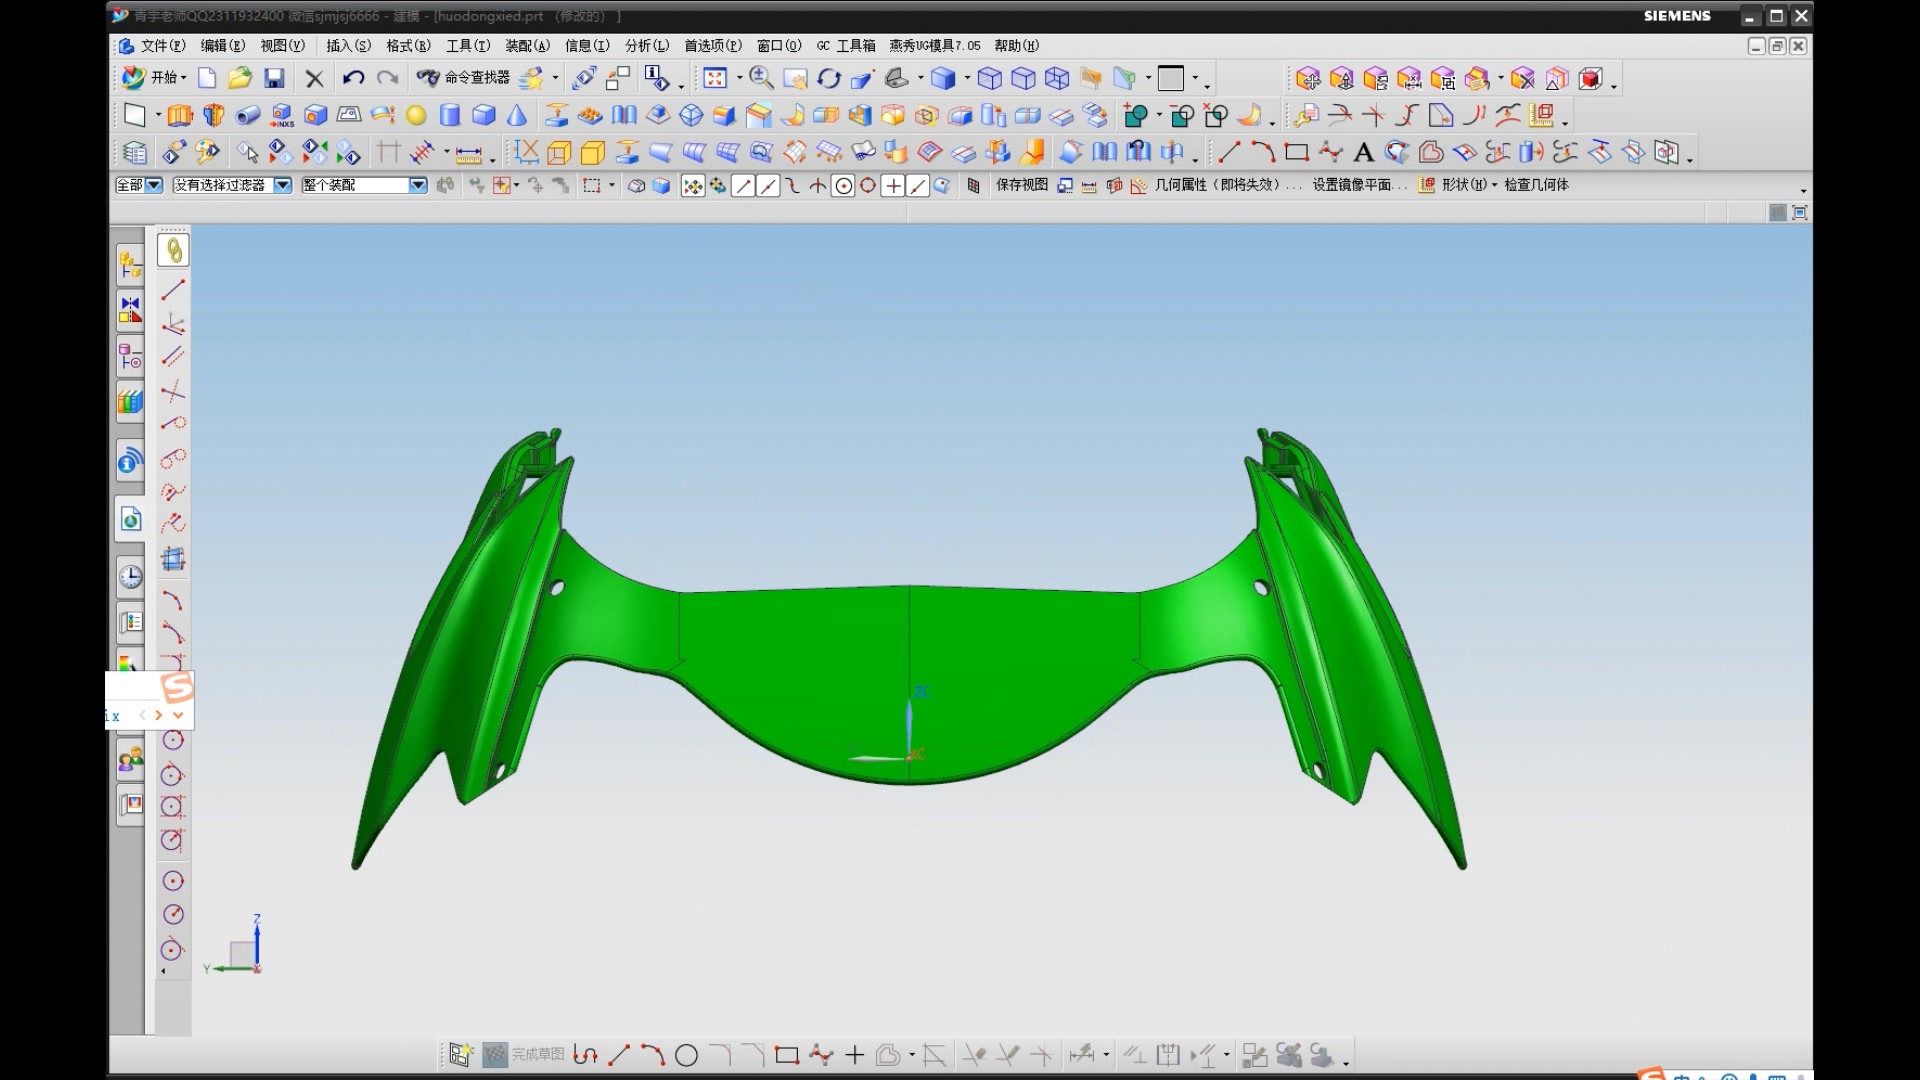The image size is (1920, 1080).
Task: Select the Rectangle tool in bottom sketch toolbar
Action: 787,1055
